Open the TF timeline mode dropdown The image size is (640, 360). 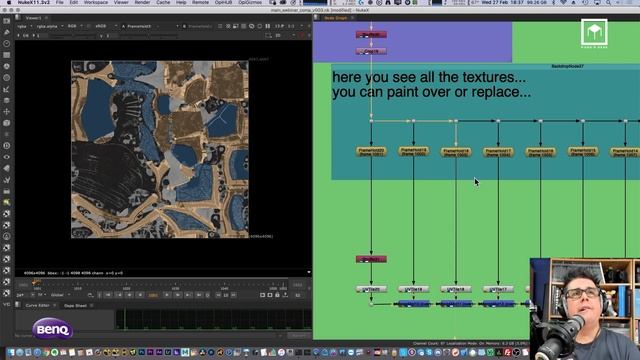click(41, 295)
